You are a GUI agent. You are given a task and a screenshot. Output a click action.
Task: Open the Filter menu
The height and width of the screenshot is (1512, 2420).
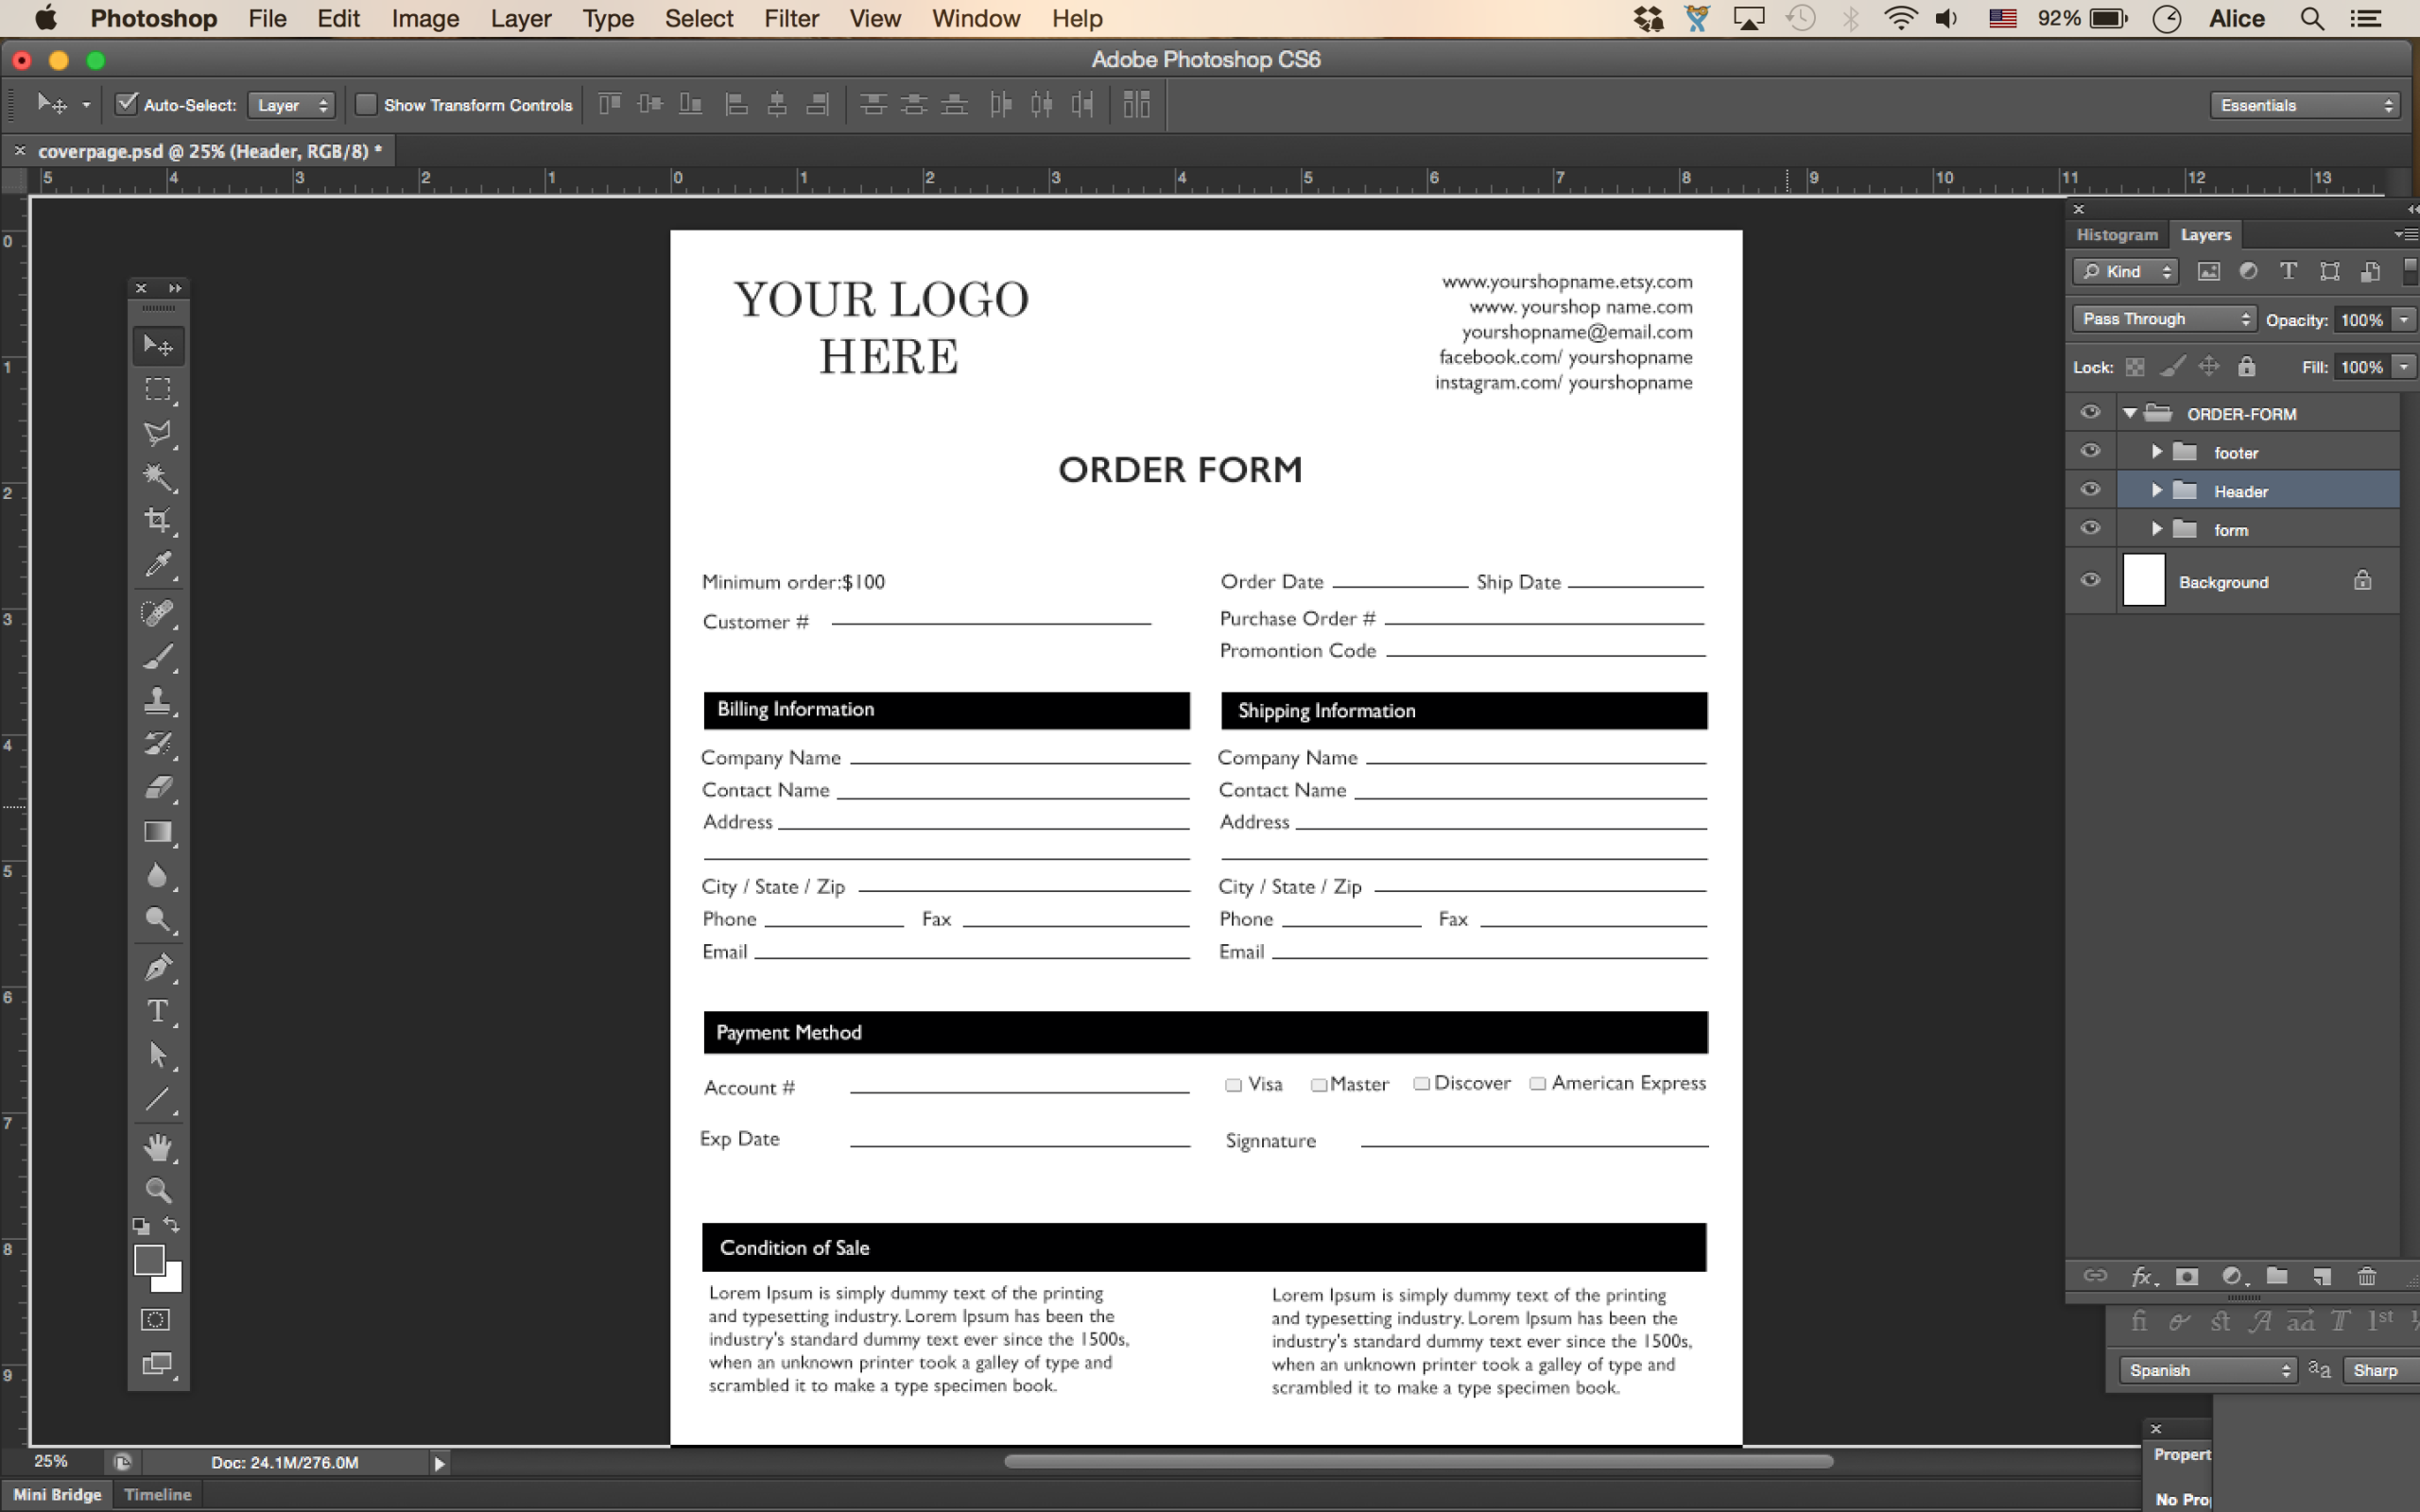pyautogui.click(x=790, y=19)
